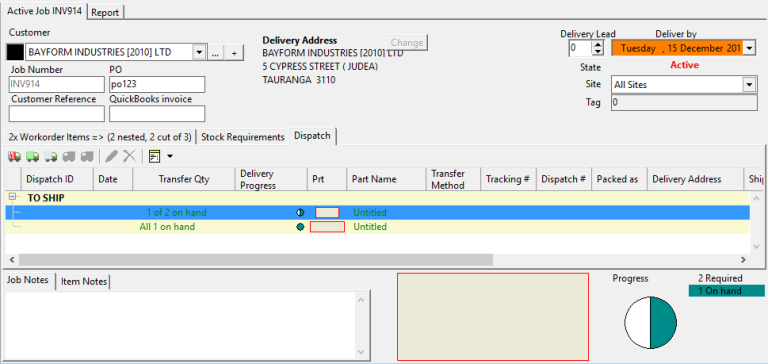
Task: Increase the Delivery Lead value
Action: coord(598,45)
